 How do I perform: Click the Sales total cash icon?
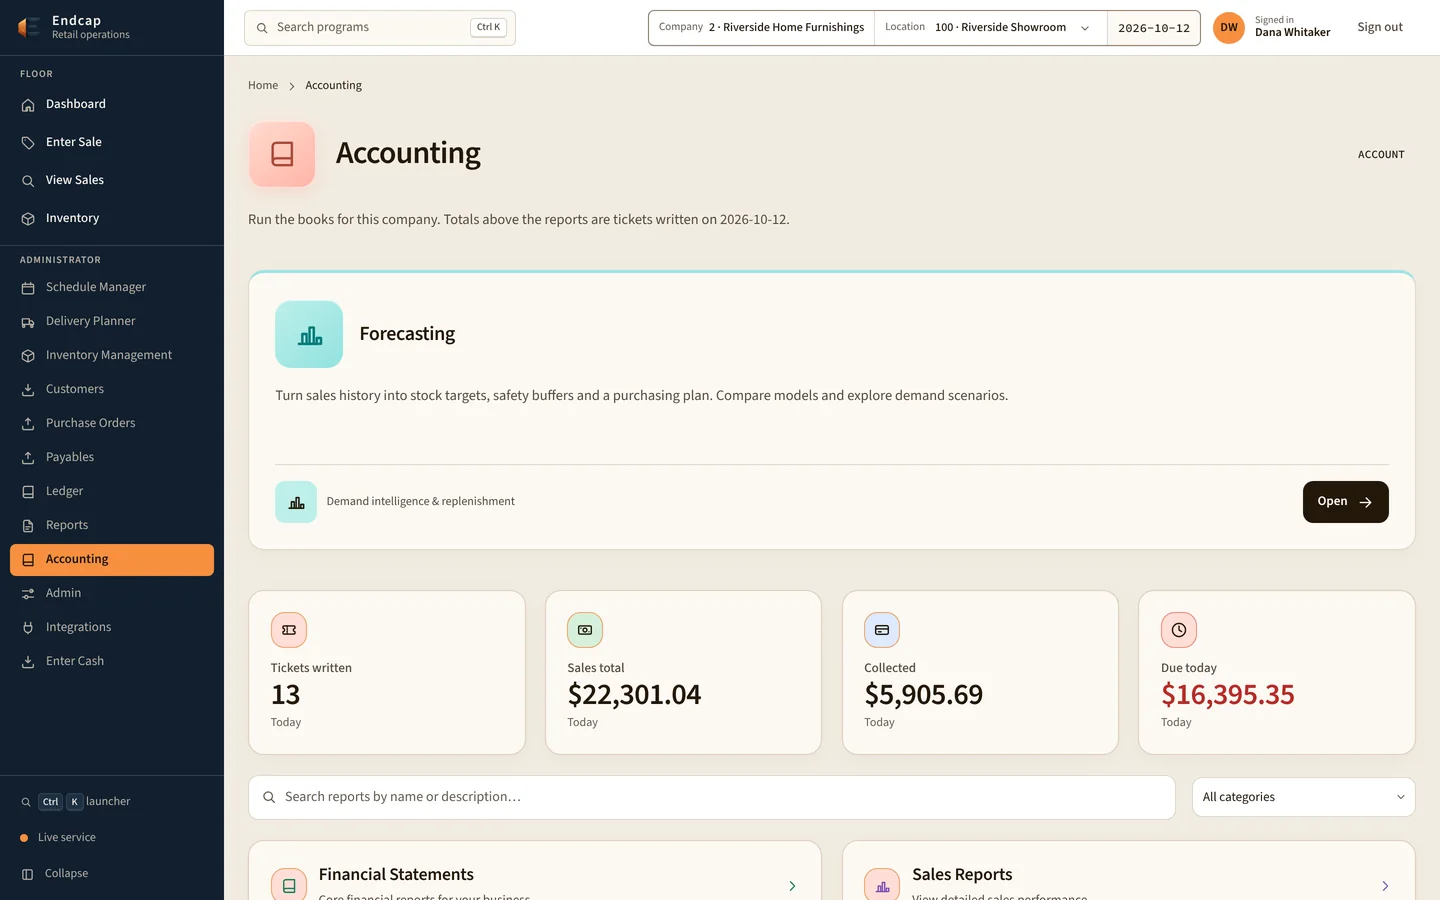point(585,630)
